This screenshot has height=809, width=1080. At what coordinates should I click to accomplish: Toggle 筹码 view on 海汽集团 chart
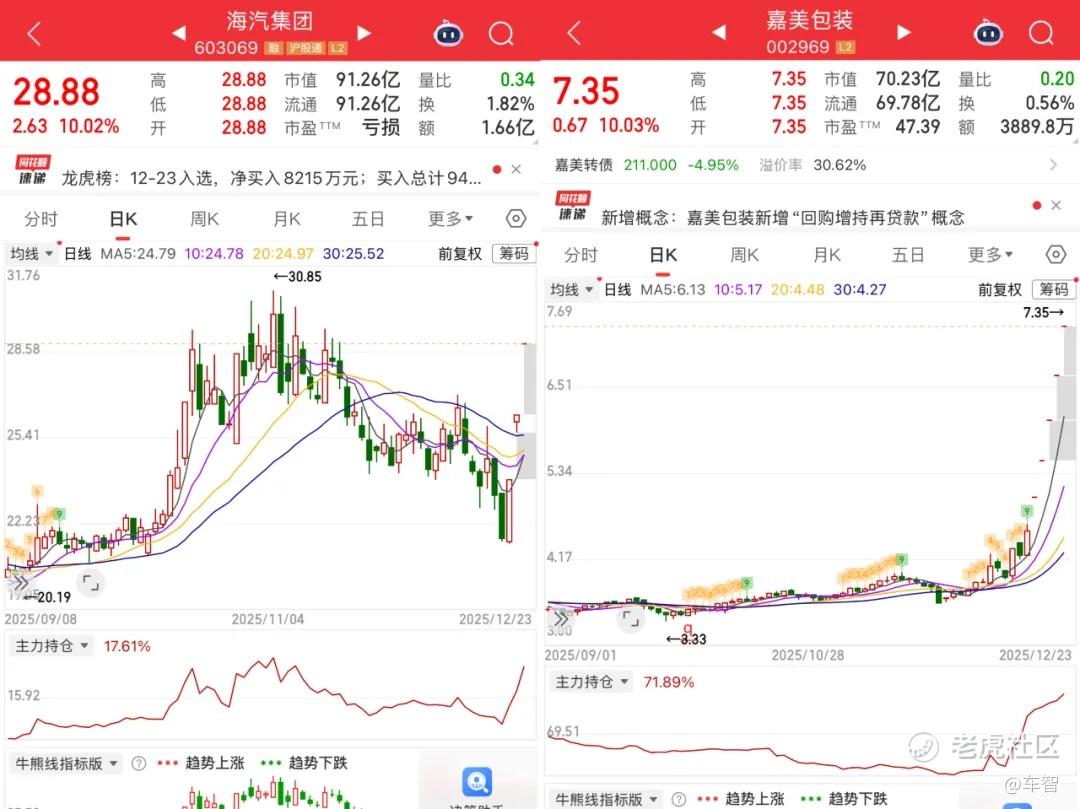tap(514, 253)
